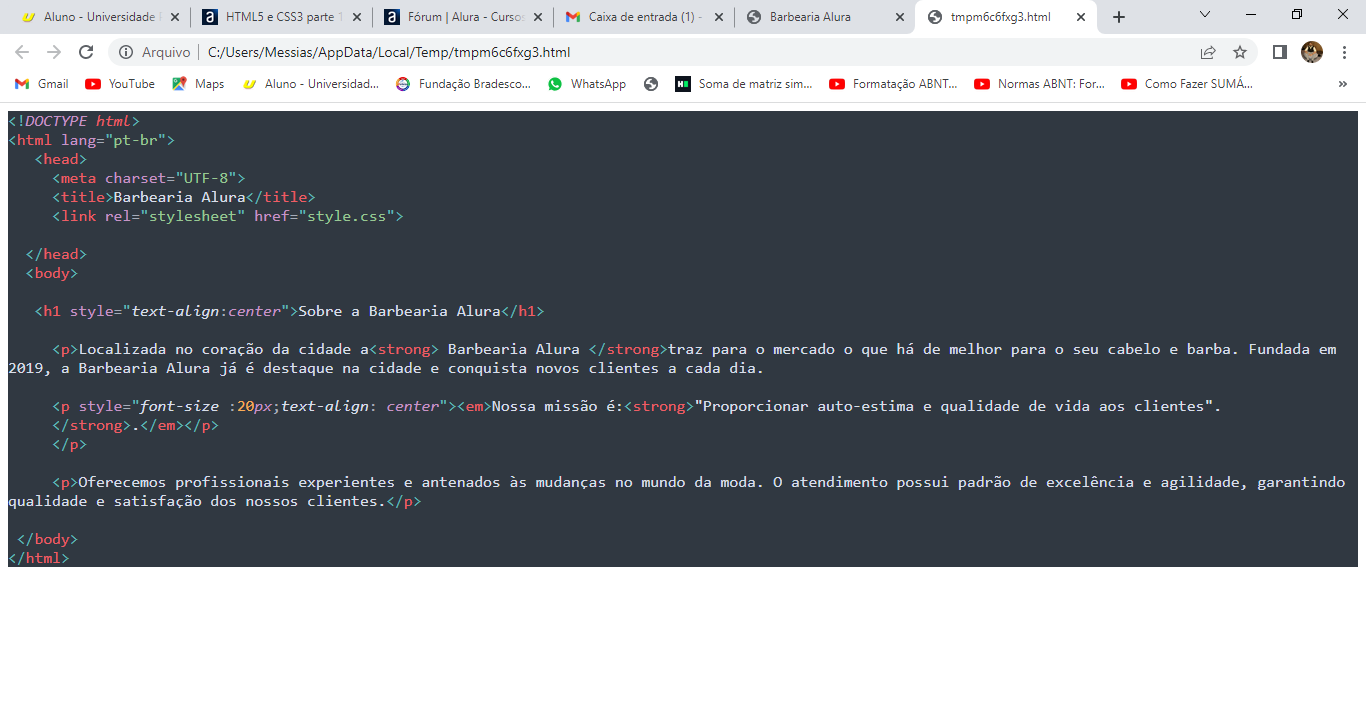Open the Gmail bookmark
Screen dimensions: 1366x728
point(41,84)
